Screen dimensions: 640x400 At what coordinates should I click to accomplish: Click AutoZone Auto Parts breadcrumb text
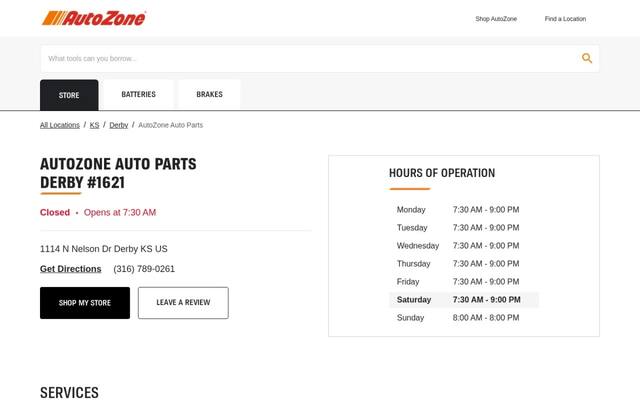tap(171, 125)
